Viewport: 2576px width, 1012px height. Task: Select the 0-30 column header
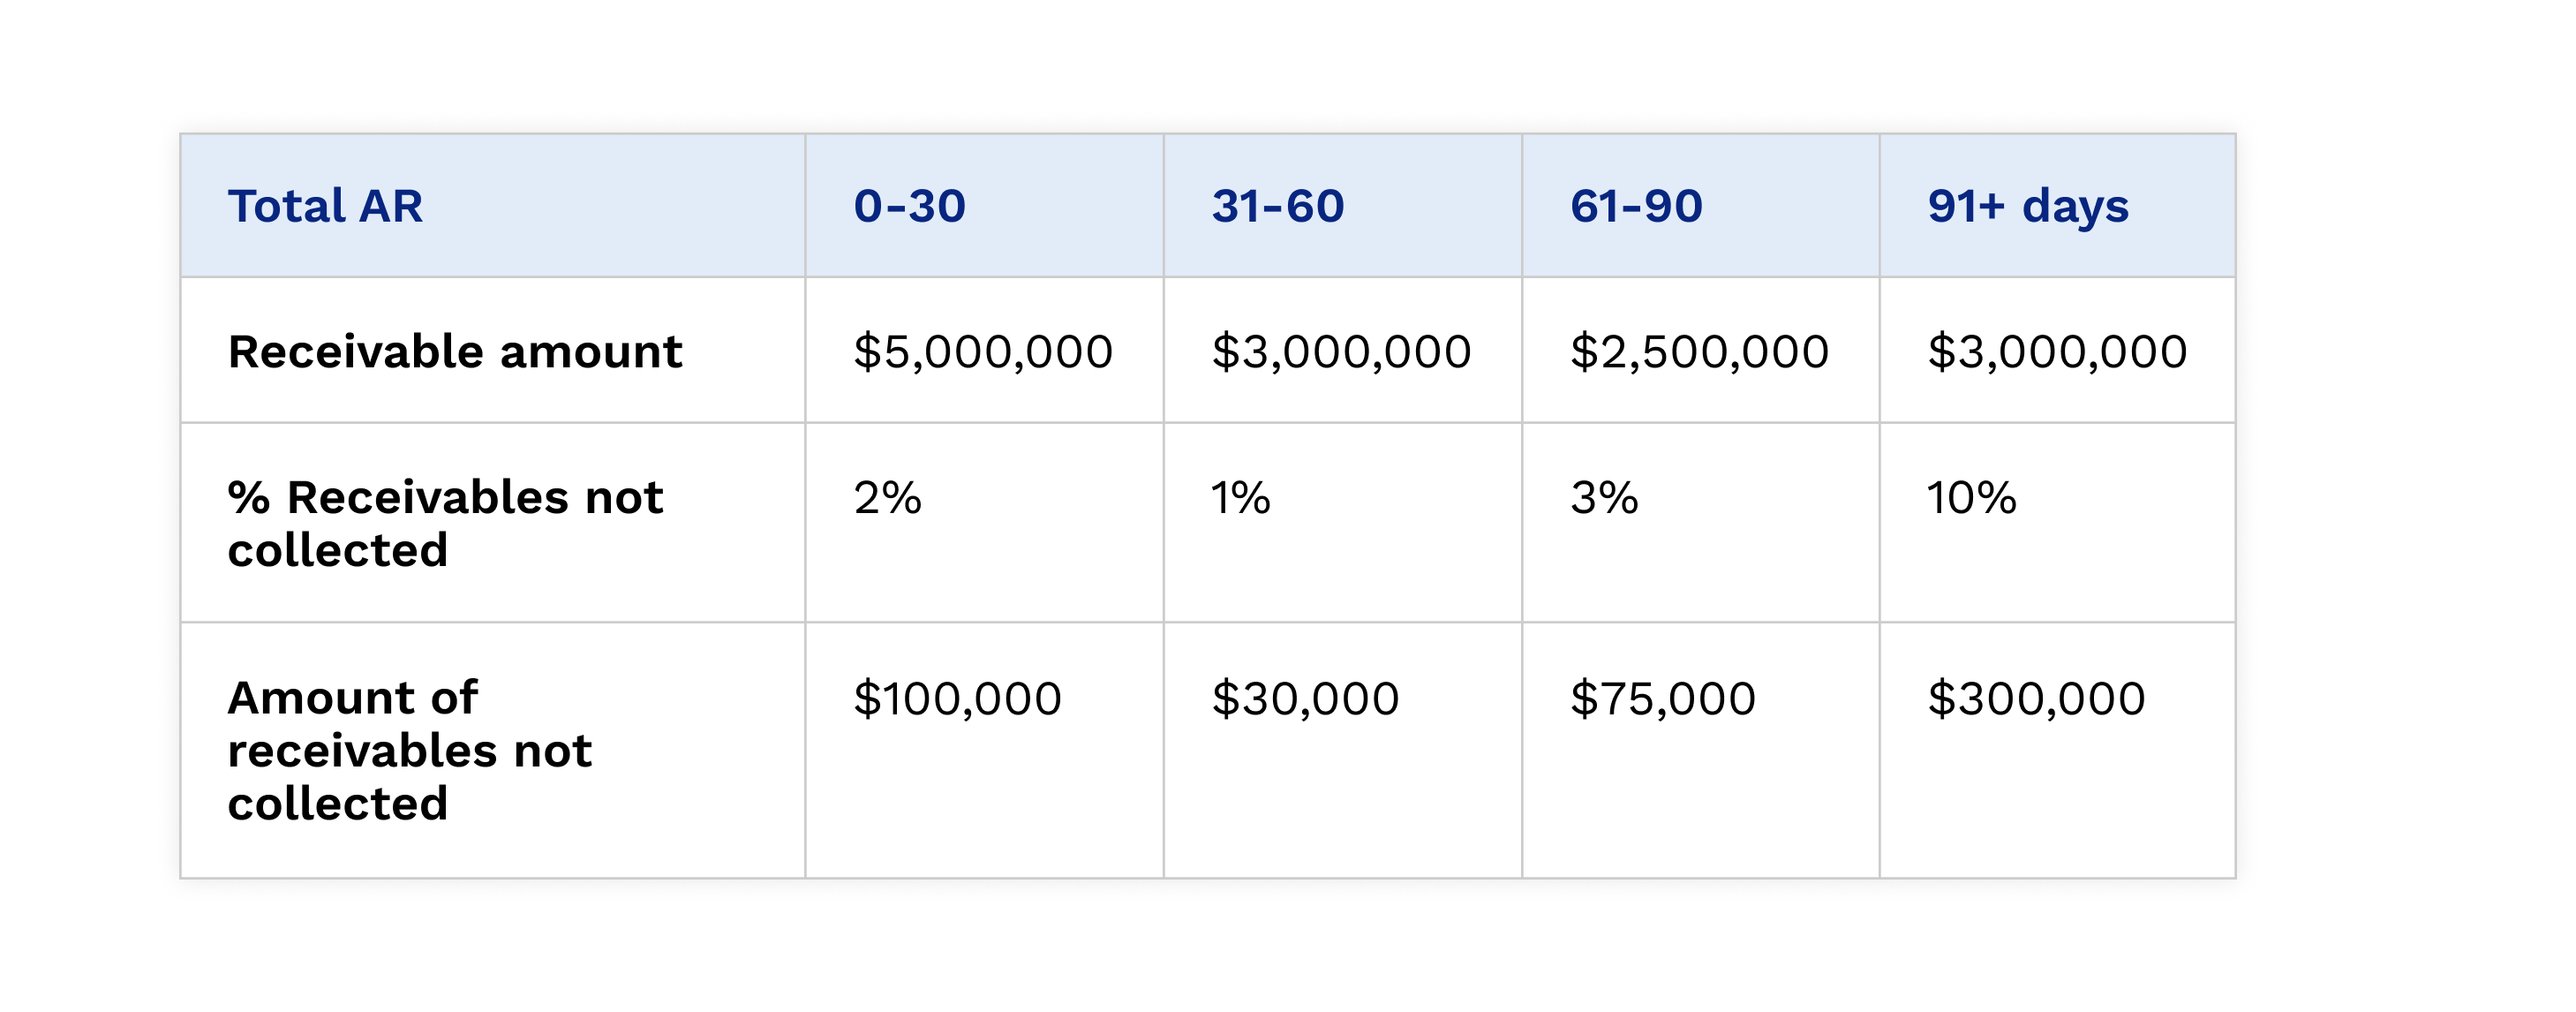[x=984, y=206]
